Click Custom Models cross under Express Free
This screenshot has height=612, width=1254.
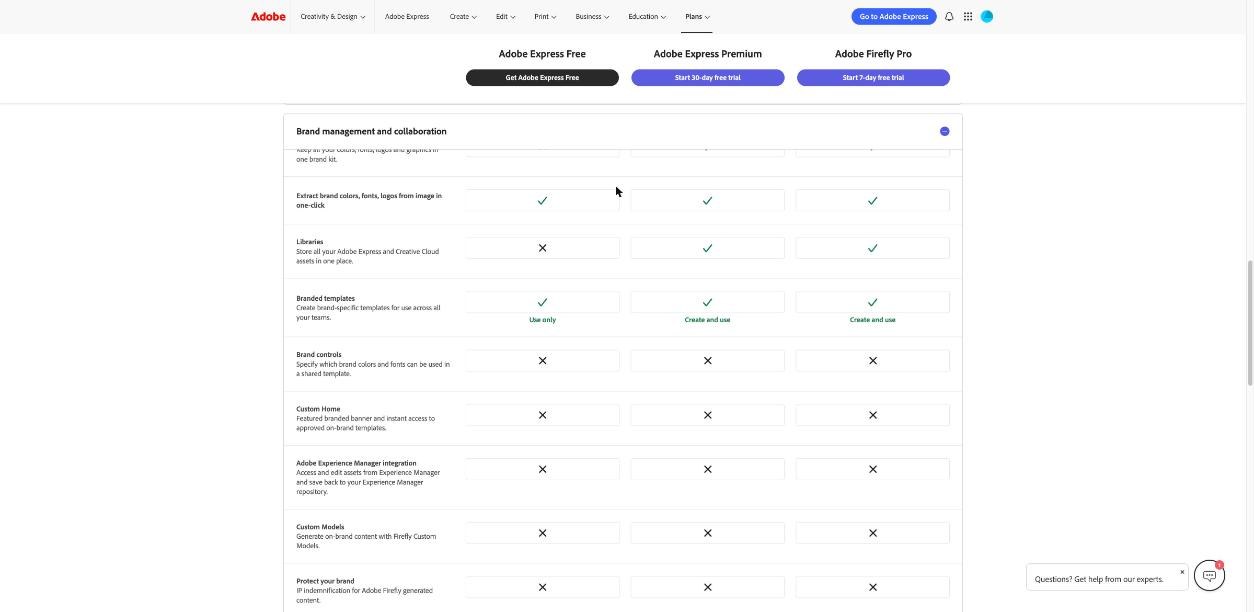pyautogui.click(x=542, y=533)
